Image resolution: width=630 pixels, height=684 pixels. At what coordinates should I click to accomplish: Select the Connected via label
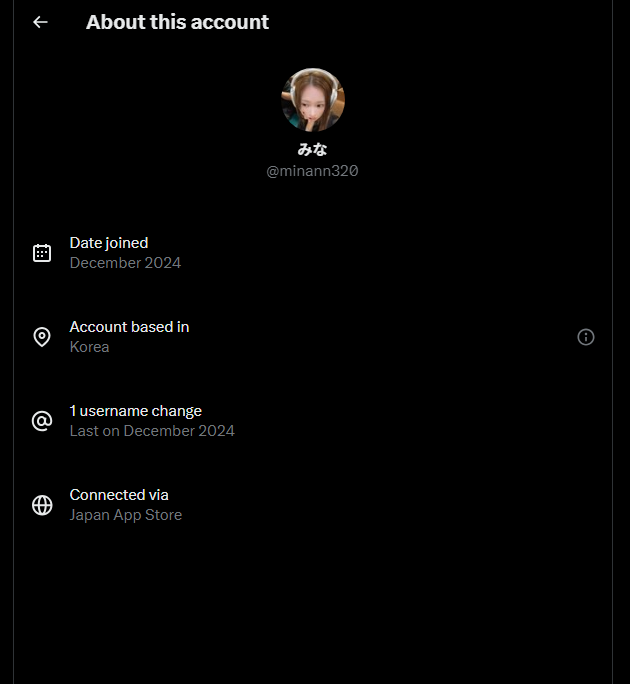point(119,495)
